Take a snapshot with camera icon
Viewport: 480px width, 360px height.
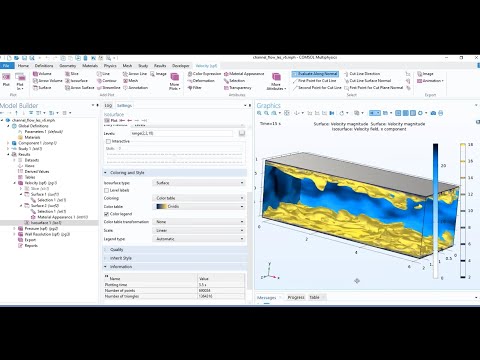(433, 113)
